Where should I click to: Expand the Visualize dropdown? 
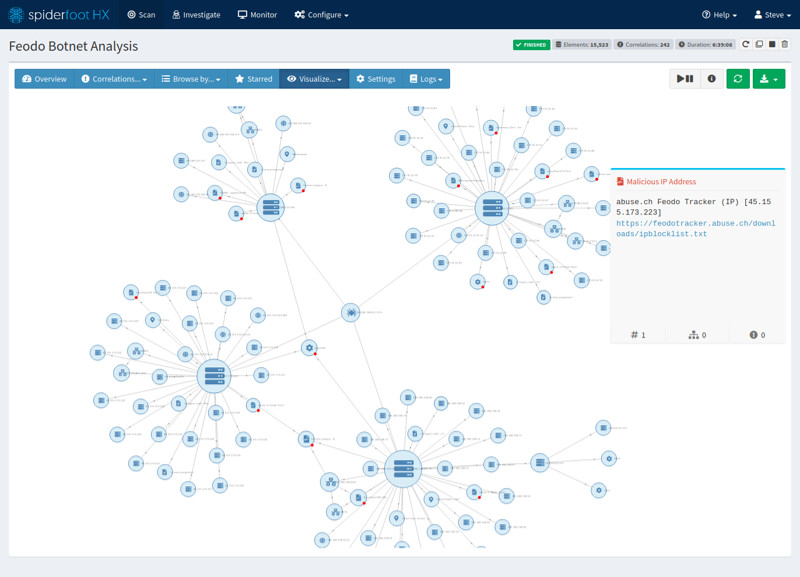[314, 79]
